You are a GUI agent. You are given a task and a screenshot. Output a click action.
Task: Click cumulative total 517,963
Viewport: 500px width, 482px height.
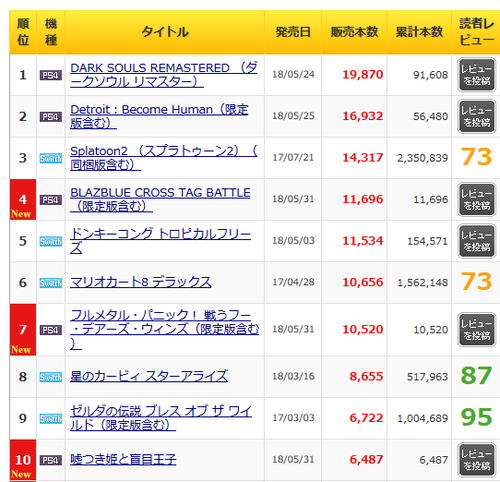(427, 377)
